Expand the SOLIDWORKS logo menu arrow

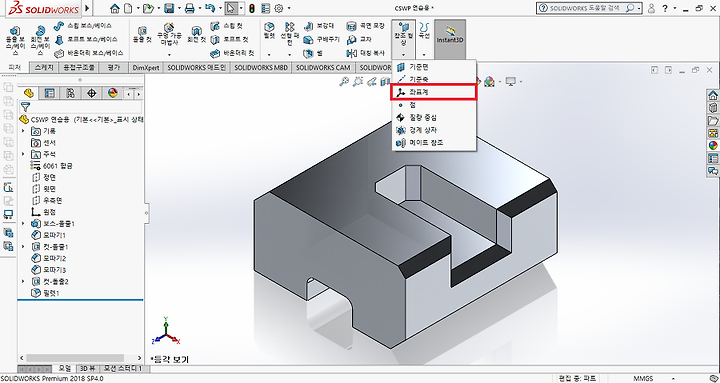(87, 8)
